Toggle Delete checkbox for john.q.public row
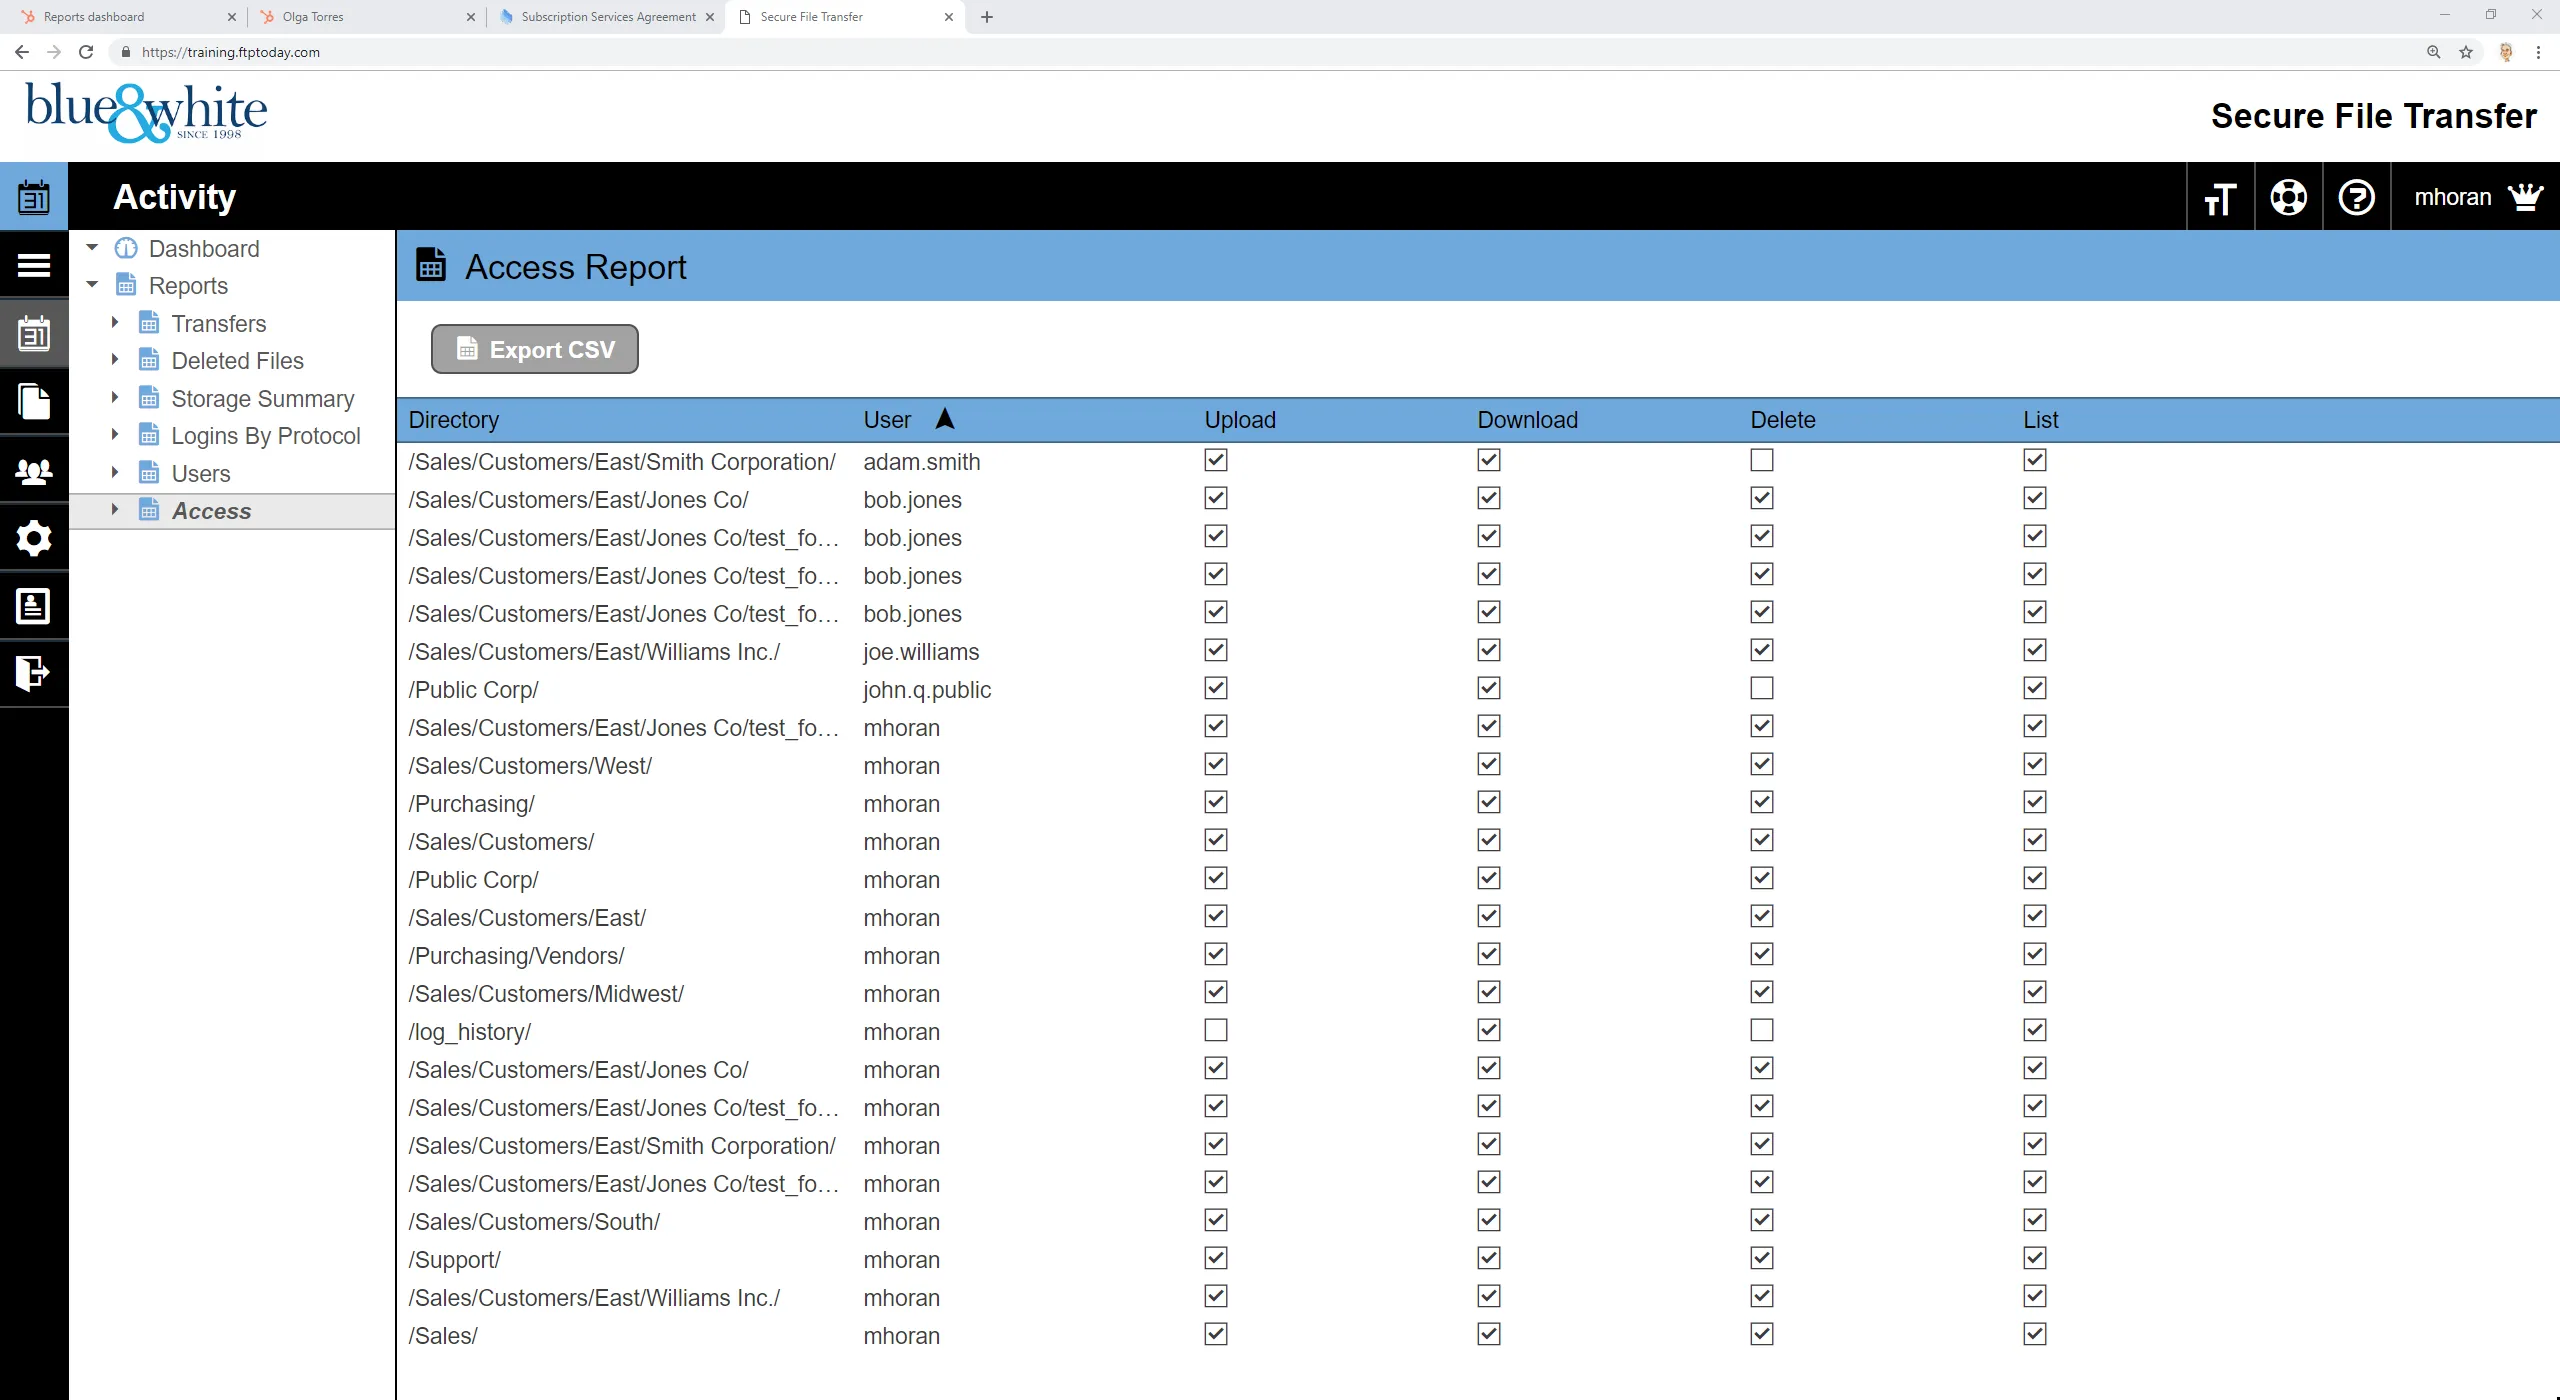 (x=1761, y=688)
